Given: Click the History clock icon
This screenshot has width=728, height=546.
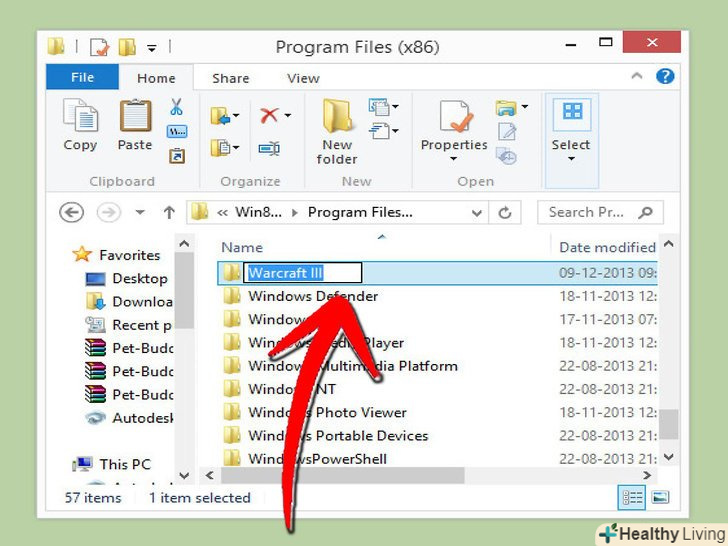Looking at the screenshot, I should [x=506, y=156].
